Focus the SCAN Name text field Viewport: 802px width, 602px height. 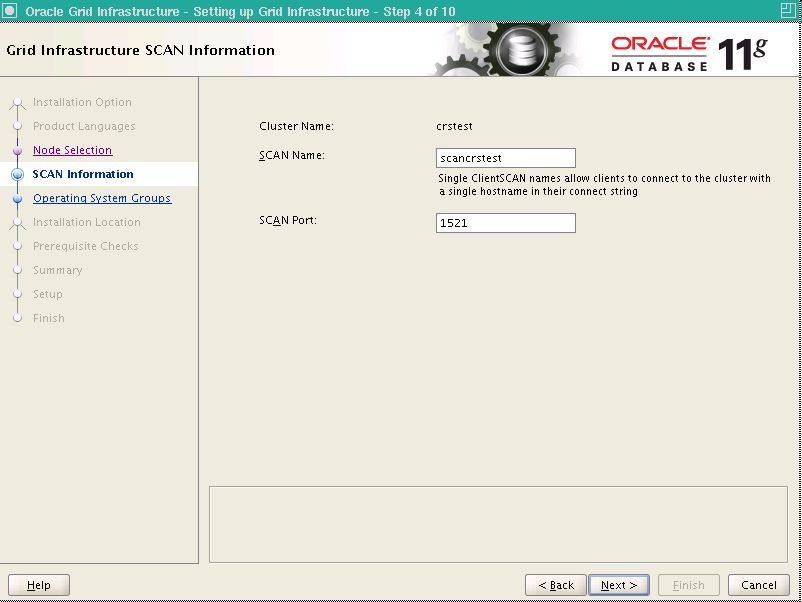pyautogui.click(x=505, y=158)
